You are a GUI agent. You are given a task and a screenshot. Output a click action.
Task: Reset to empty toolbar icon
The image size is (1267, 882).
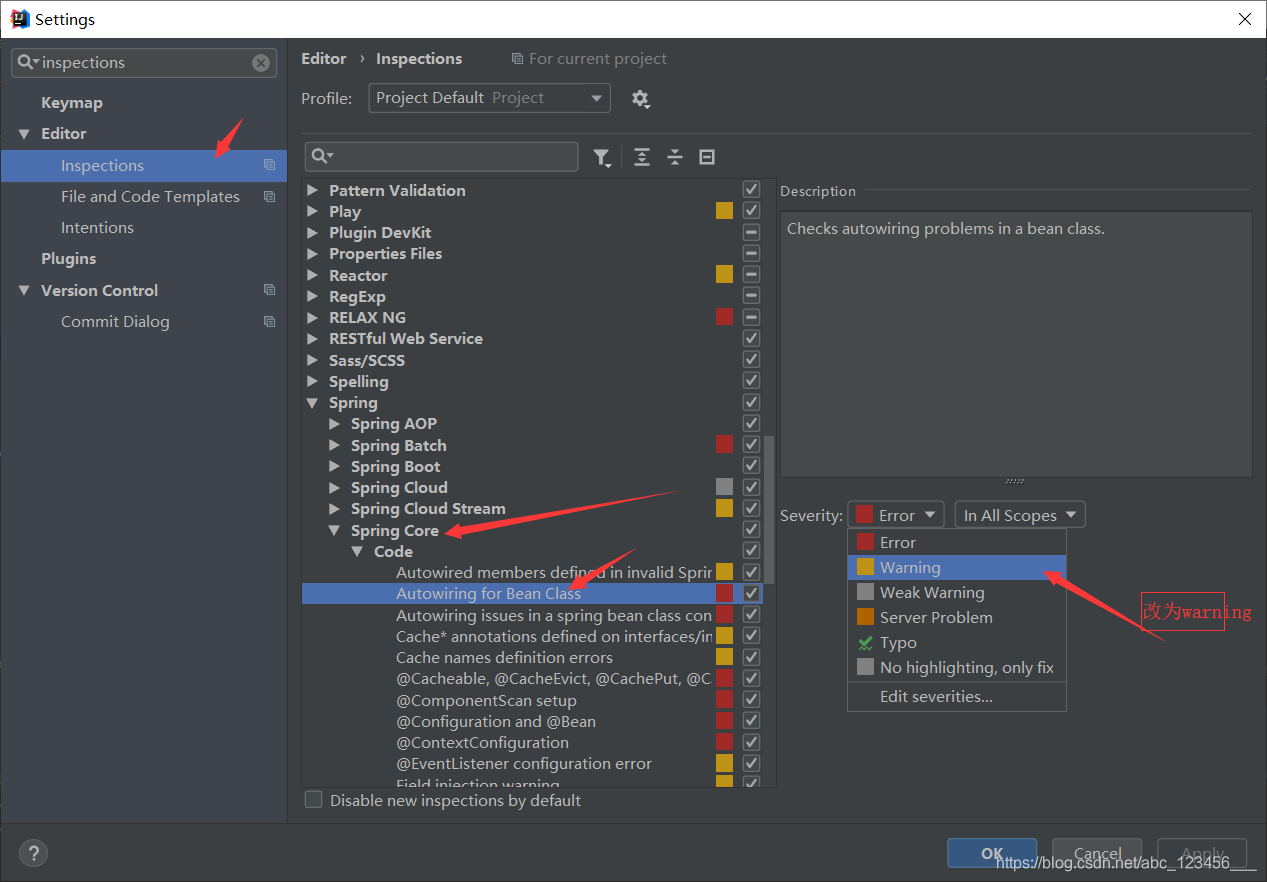pos(707,157)
